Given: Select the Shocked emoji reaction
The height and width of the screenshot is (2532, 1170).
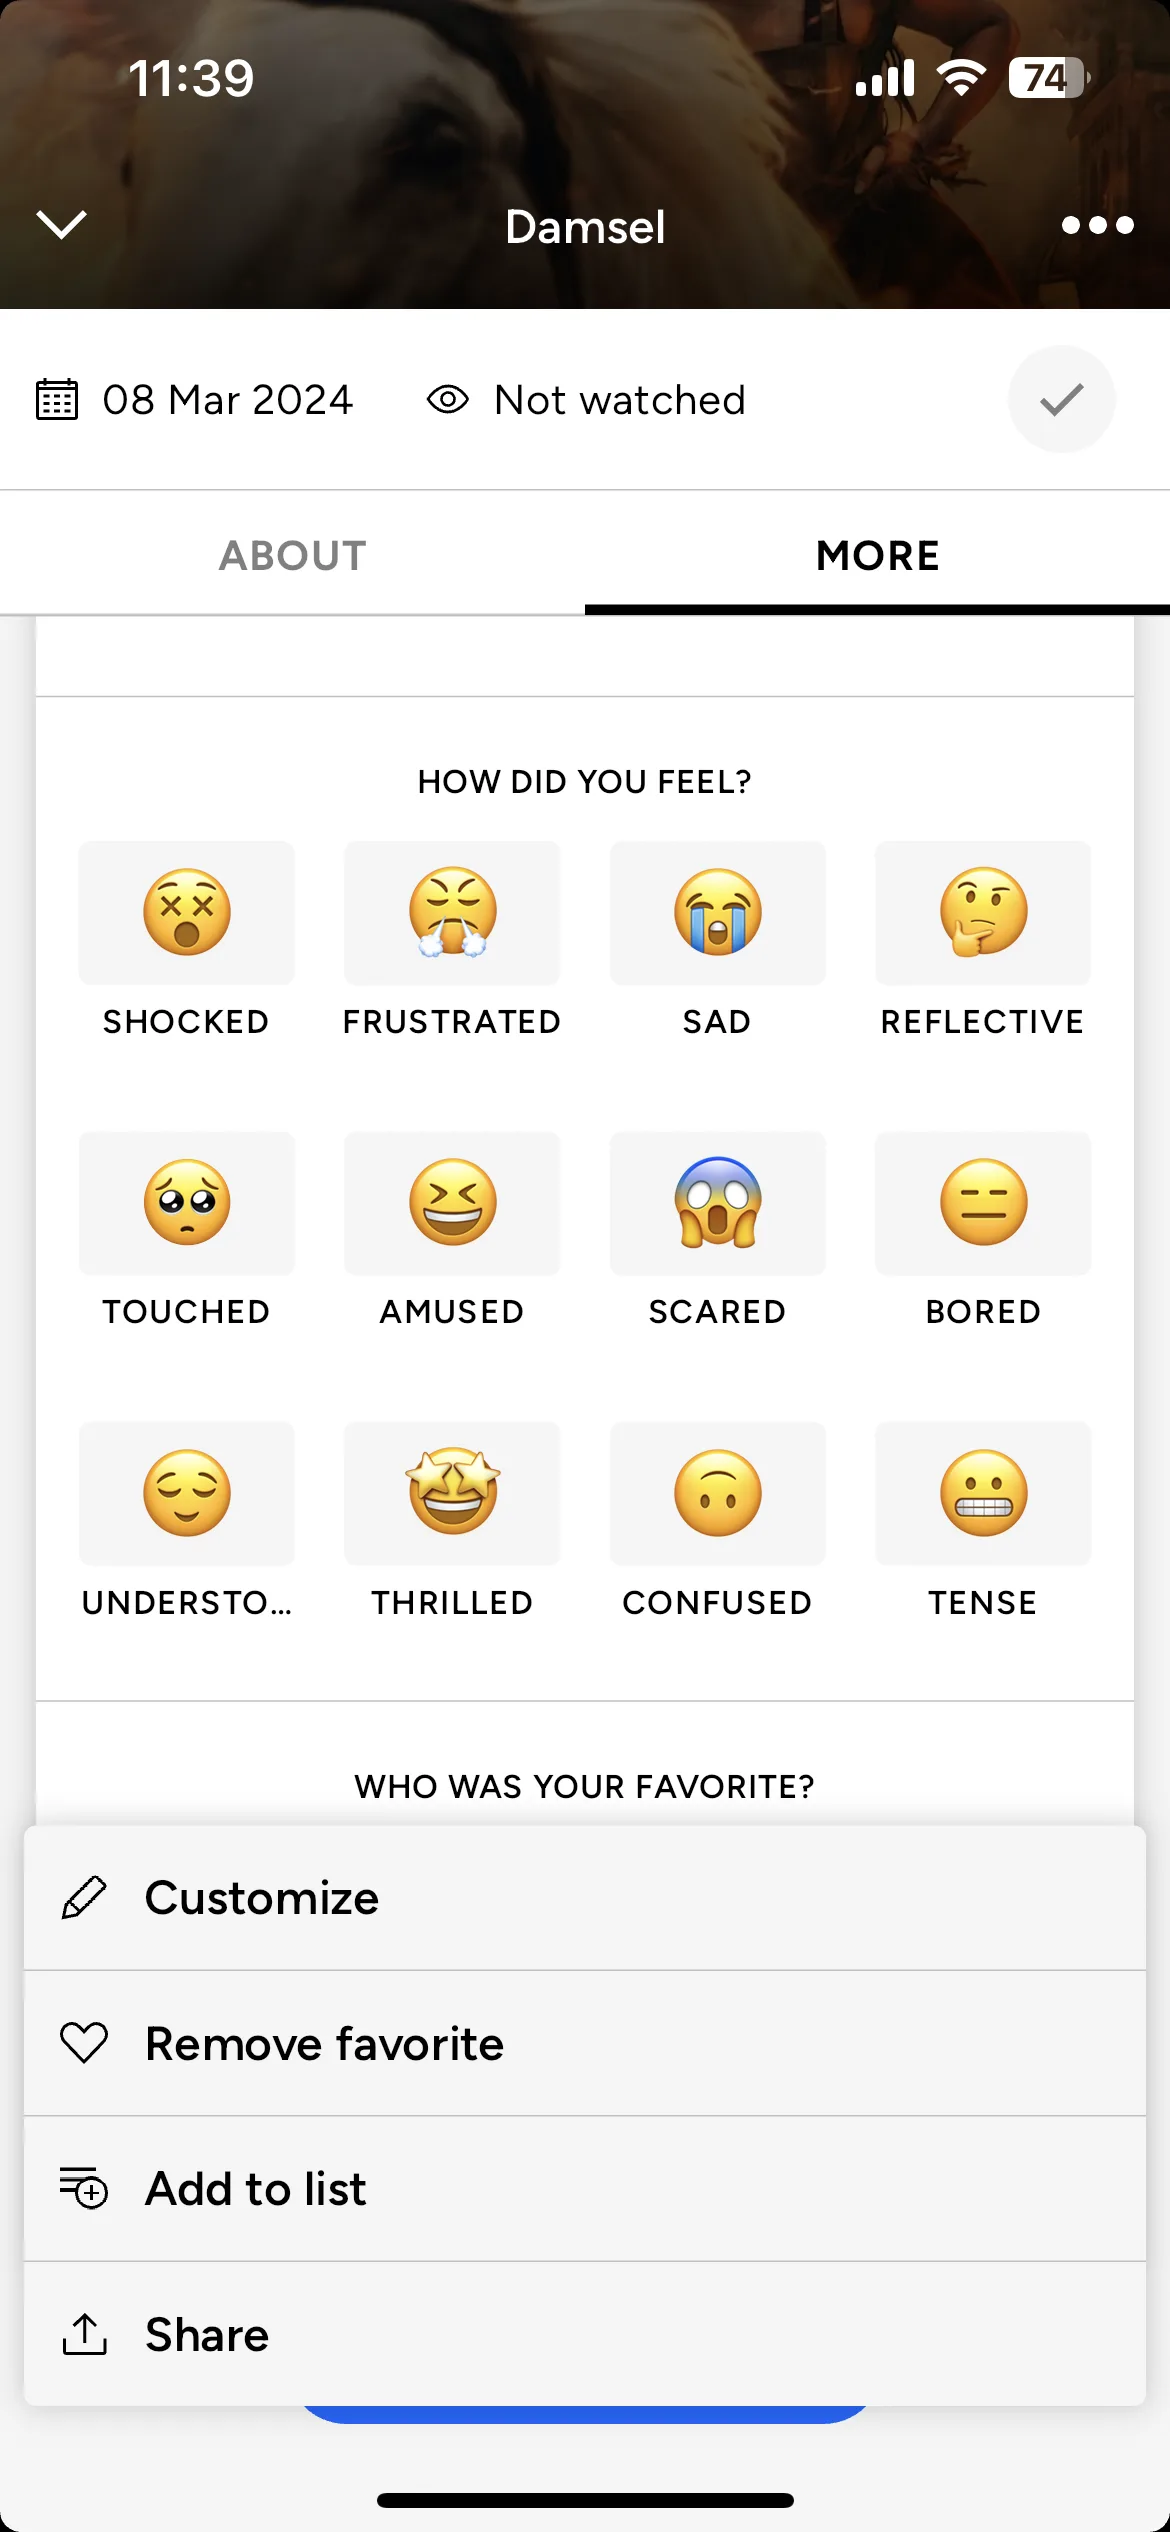Looking at the screenshot, I should [x=187, y=913].
